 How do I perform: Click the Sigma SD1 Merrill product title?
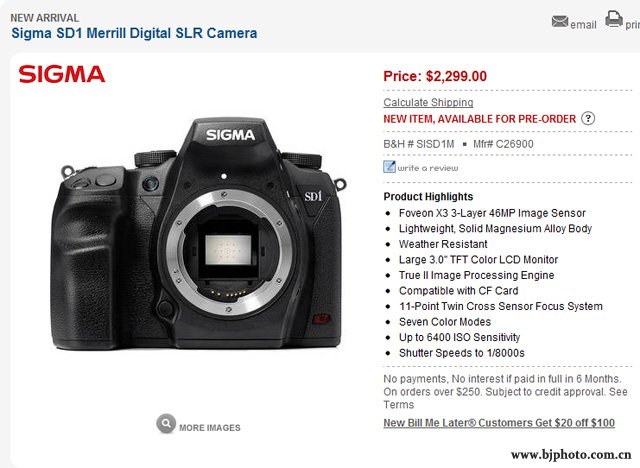click(134, 33)
